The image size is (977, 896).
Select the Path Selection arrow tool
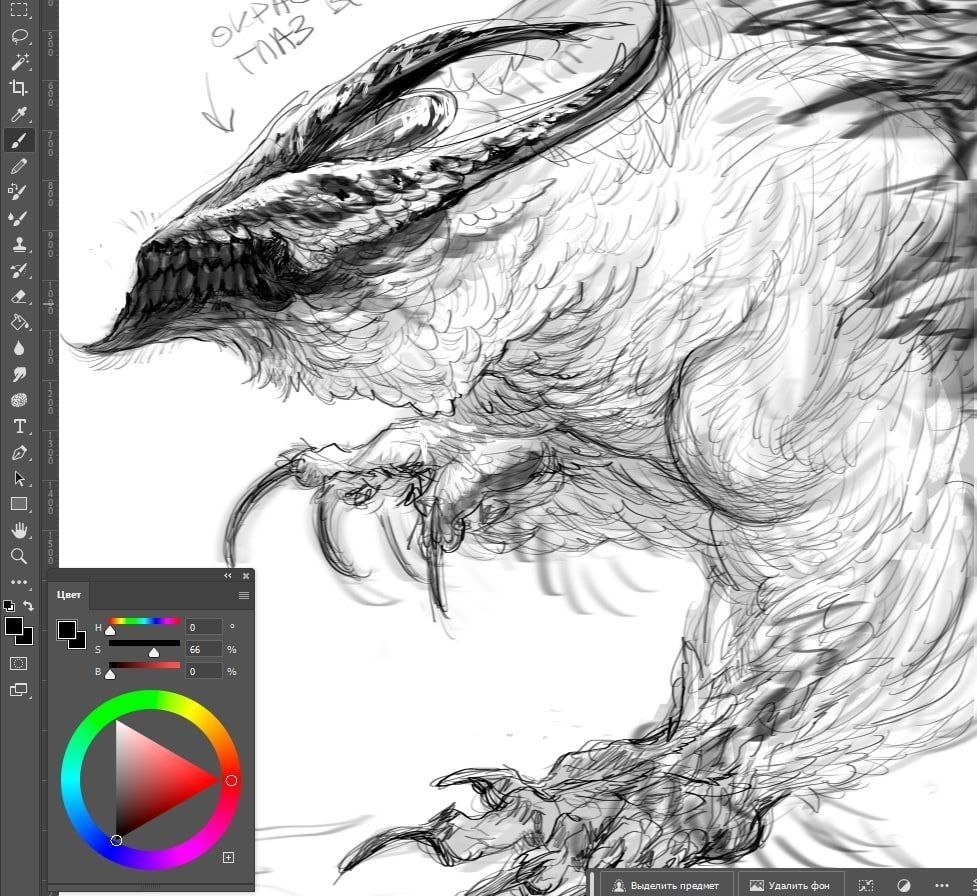click(x=19, y=479)
